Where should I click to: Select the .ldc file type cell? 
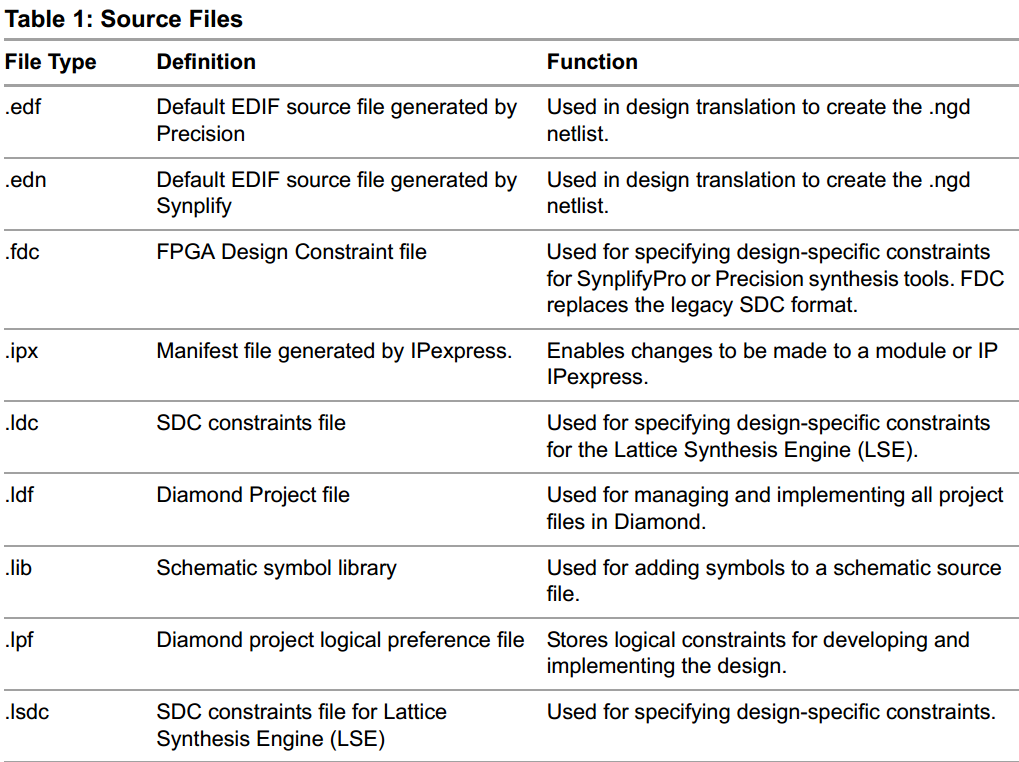[x=23, y=423]
